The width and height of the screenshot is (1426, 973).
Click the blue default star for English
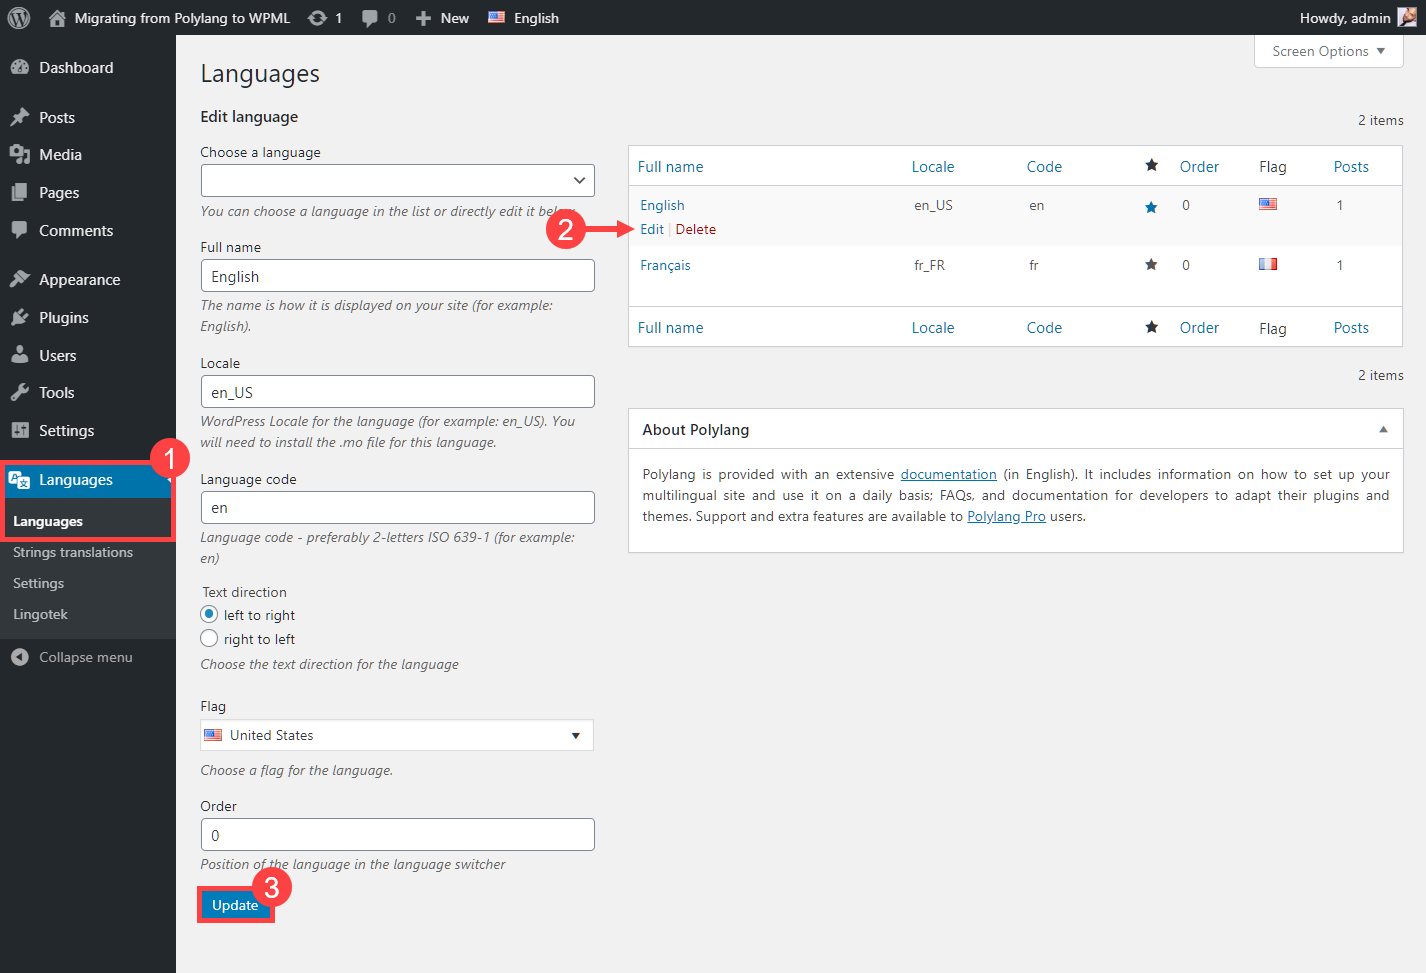tap(1151, 207)
